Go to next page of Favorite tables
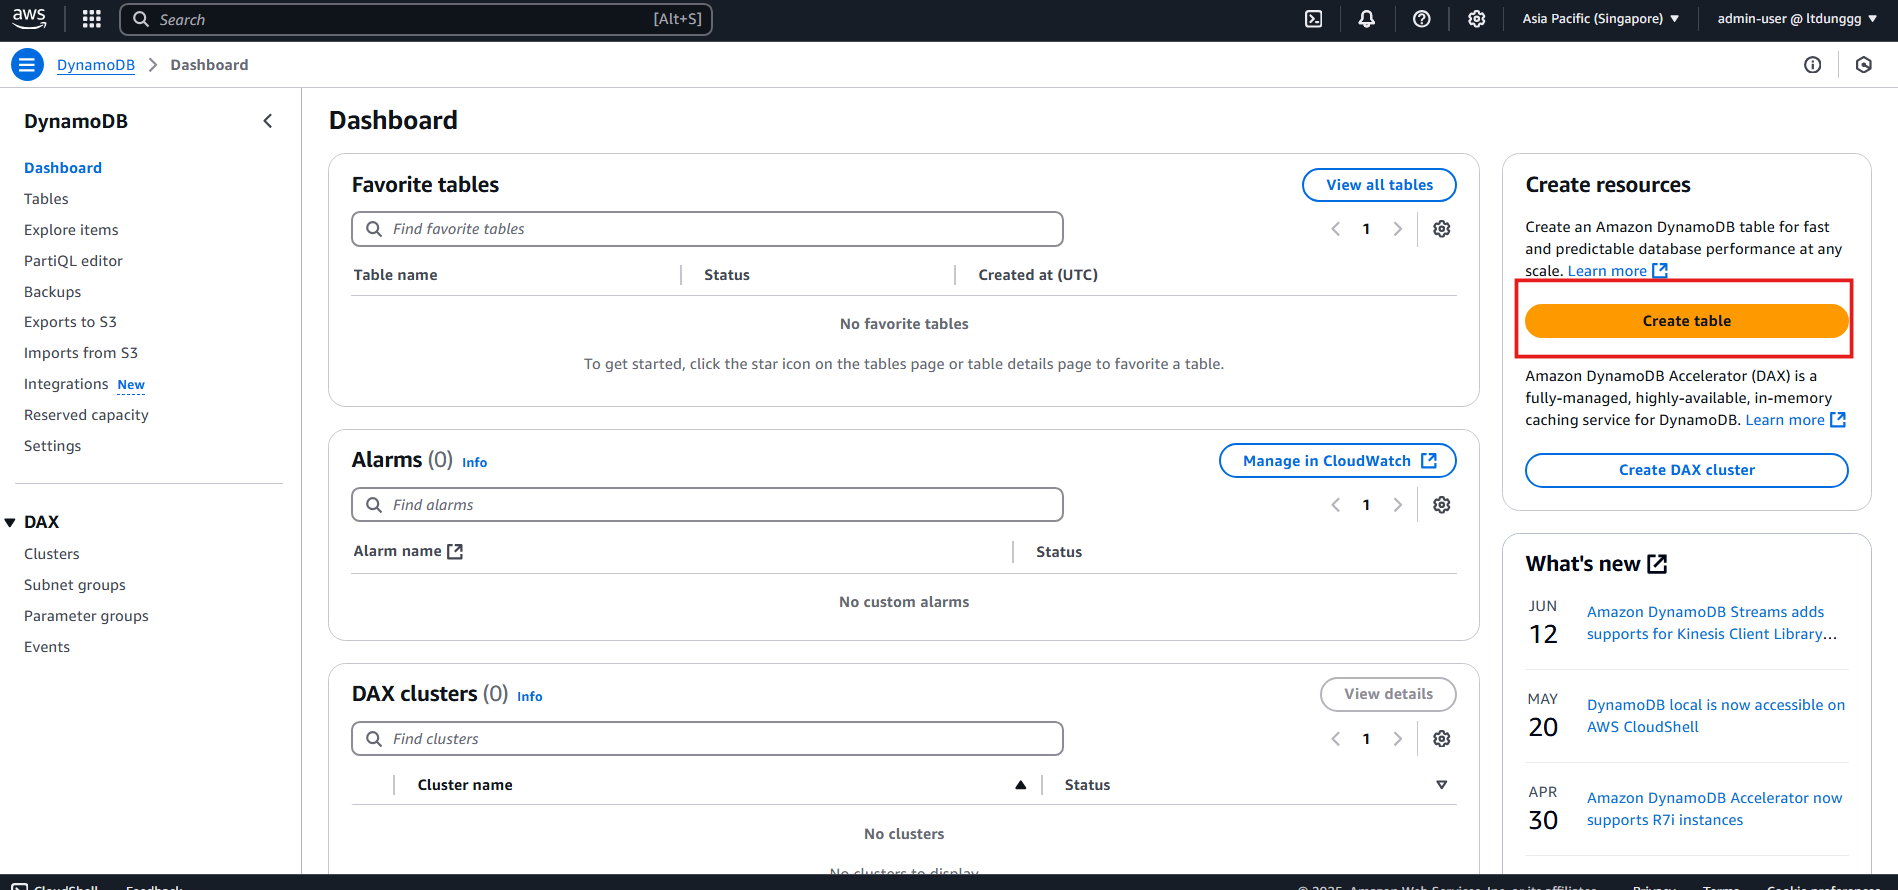The height and width of the screenshot is (890, 1898). [1398, 229]
